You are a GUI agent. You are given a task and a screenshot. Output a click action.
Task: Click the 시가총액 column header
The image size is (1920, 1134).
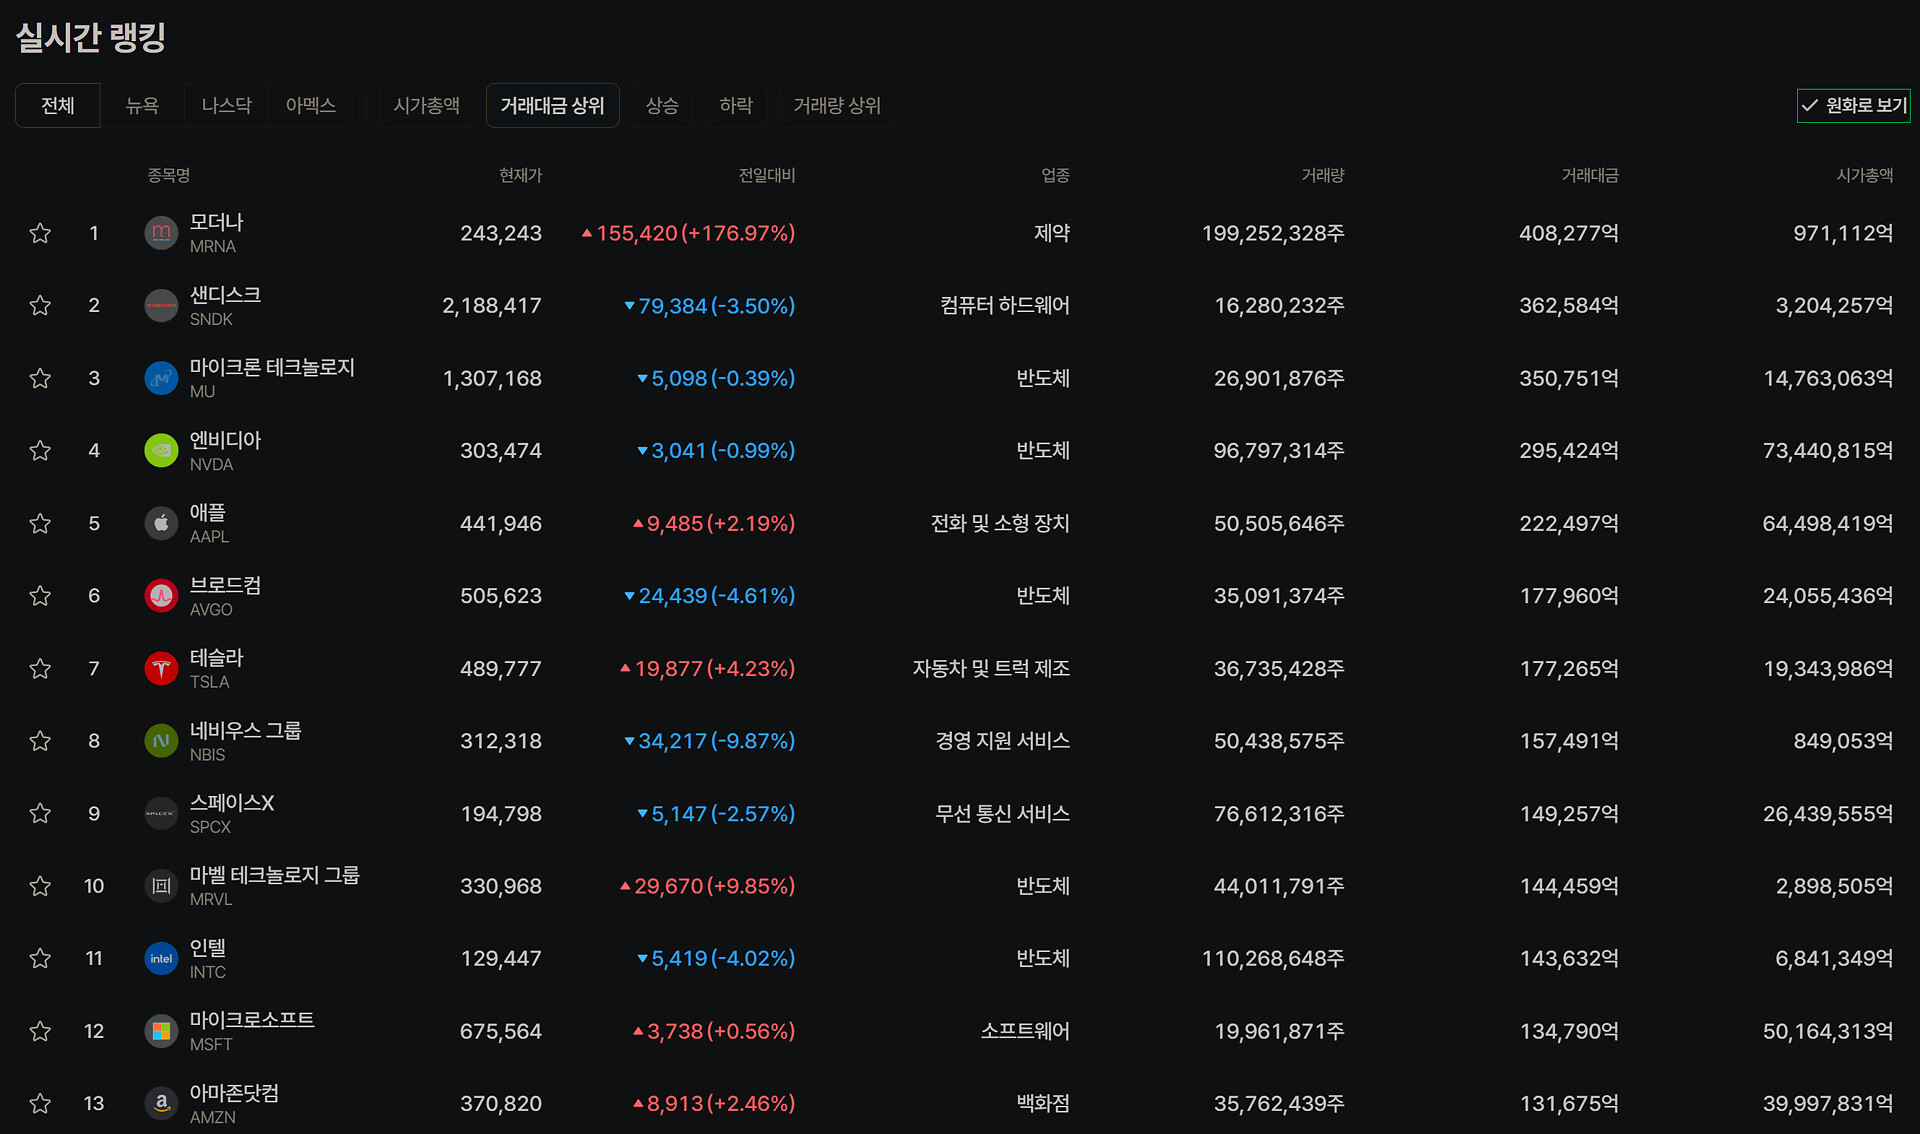pos(1865,175)
